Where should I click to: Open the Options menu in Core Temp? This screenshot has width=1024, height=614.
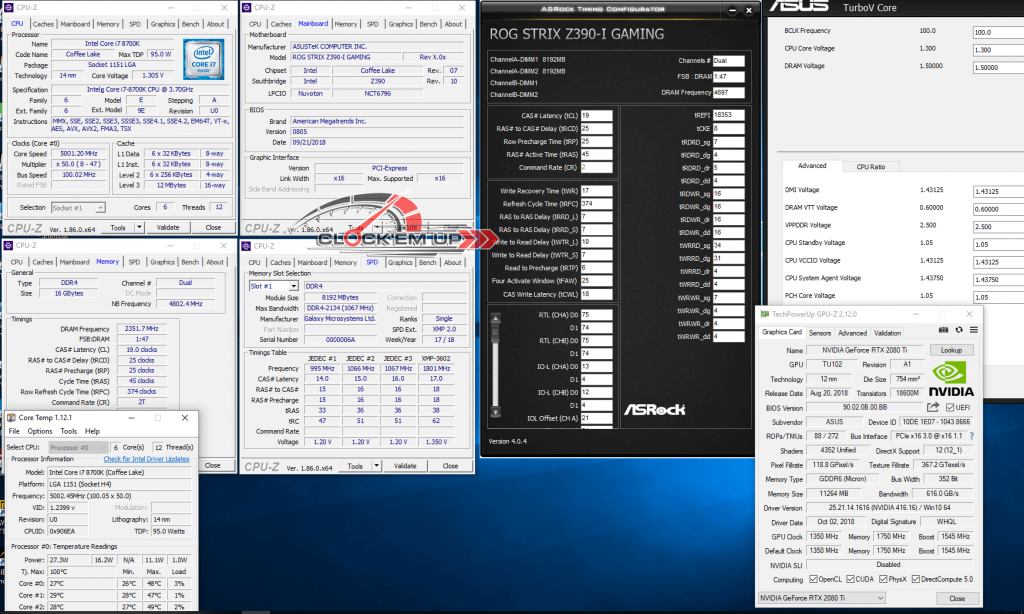click(x=39, y=431)
